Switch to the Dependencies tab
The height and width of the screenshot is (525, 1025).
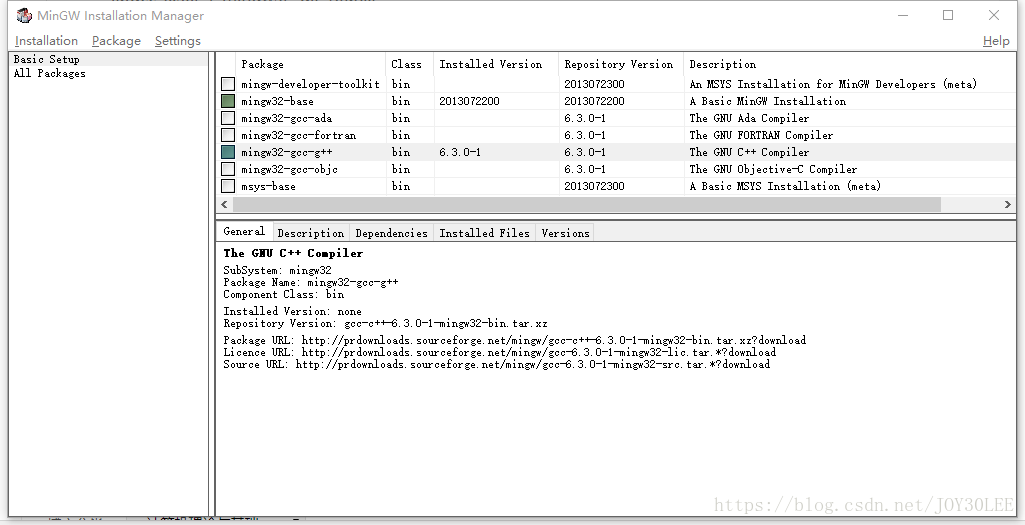391,233
